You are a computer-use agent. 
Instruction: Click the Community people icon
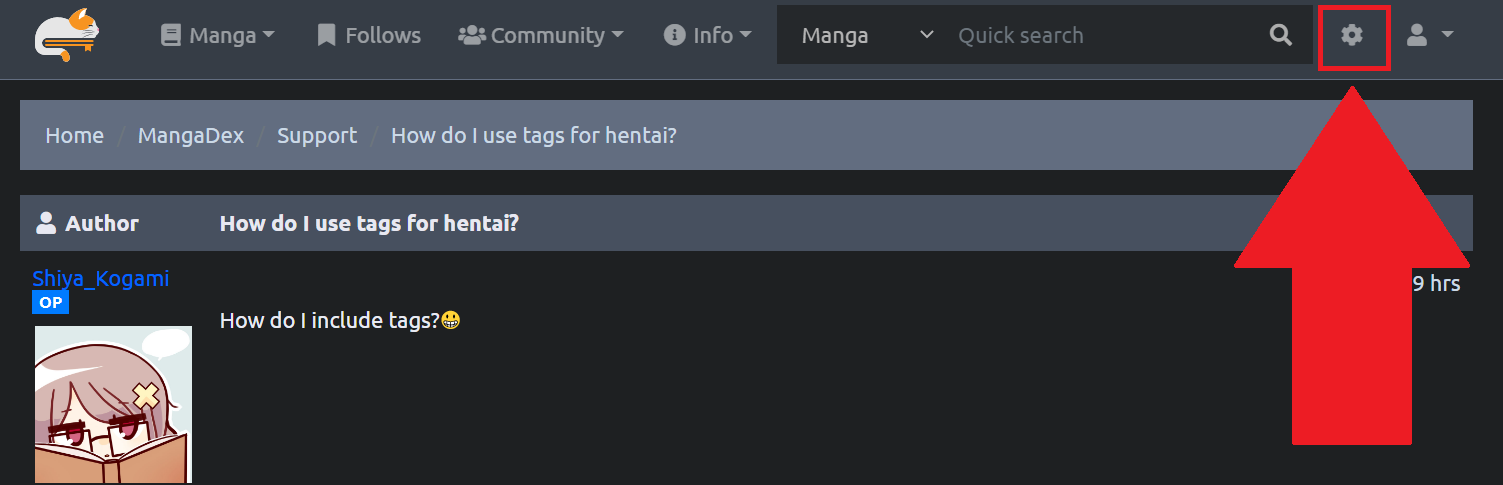[471, 36]
